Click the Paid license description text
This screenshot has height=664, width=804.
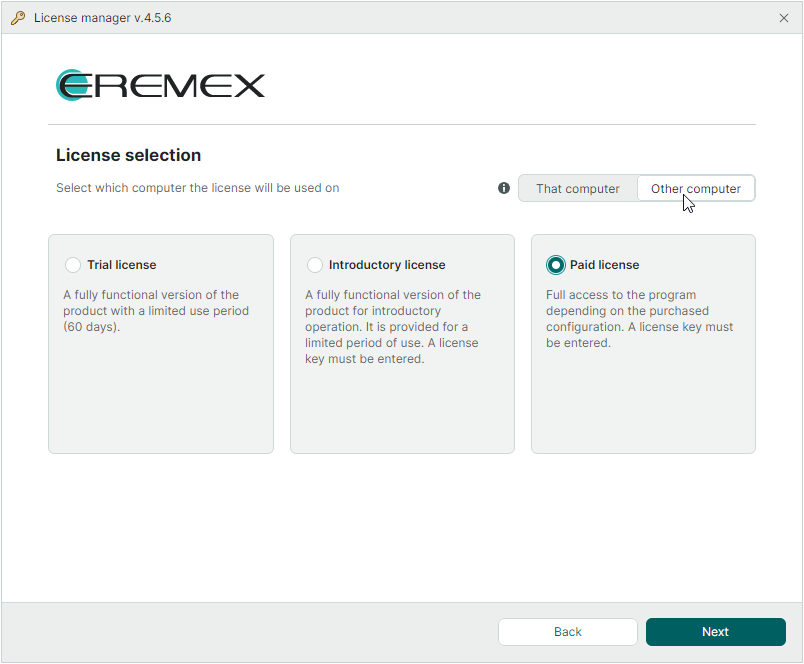[639, 318]
